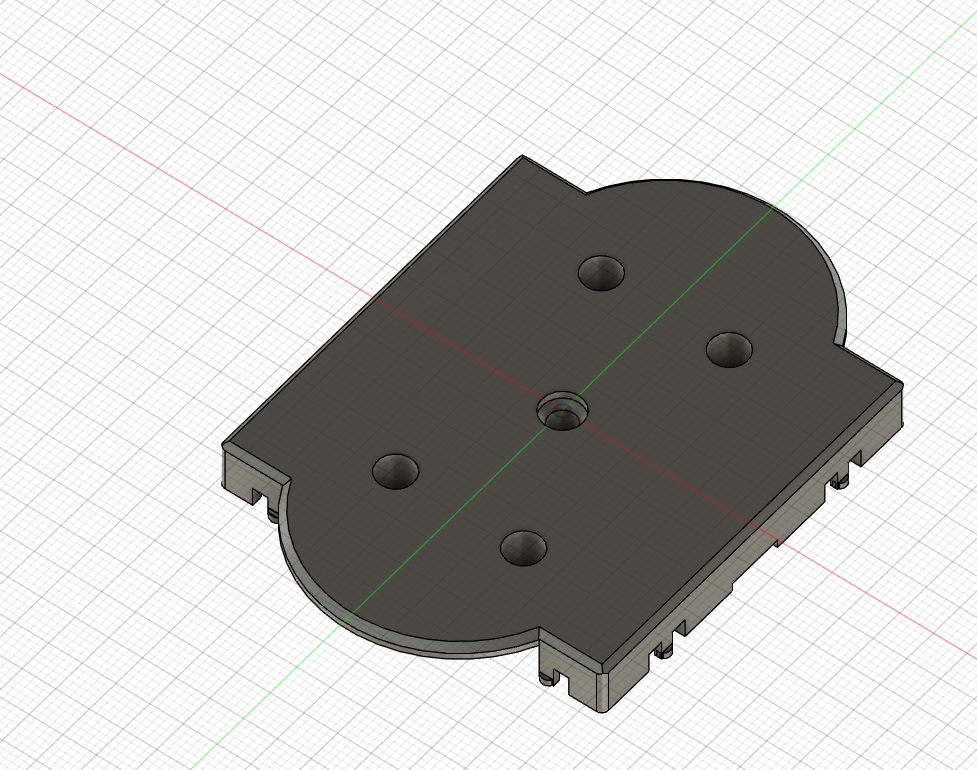This screenshot has width=977, height=770.
Task: Select the countersunk hole at the plate center
Action: [x=563, y=411]
